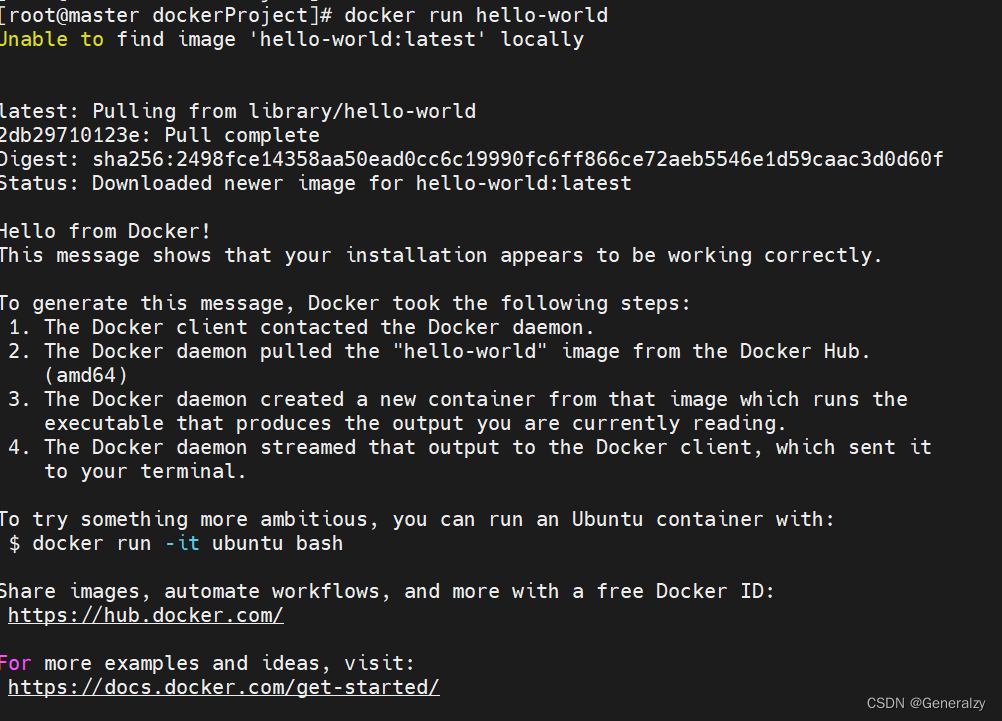This screenshot has width=1002, height=721.
Task: Open the docs.docker.com get-started link
Action: coord(224,687)
